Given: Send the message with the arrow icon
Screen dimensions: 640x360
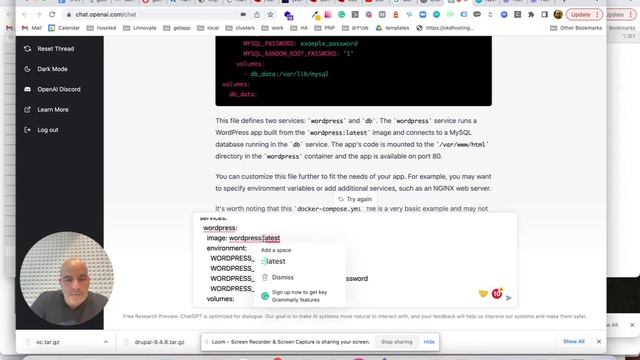Looking at the screenshot, I should [509, 298].
